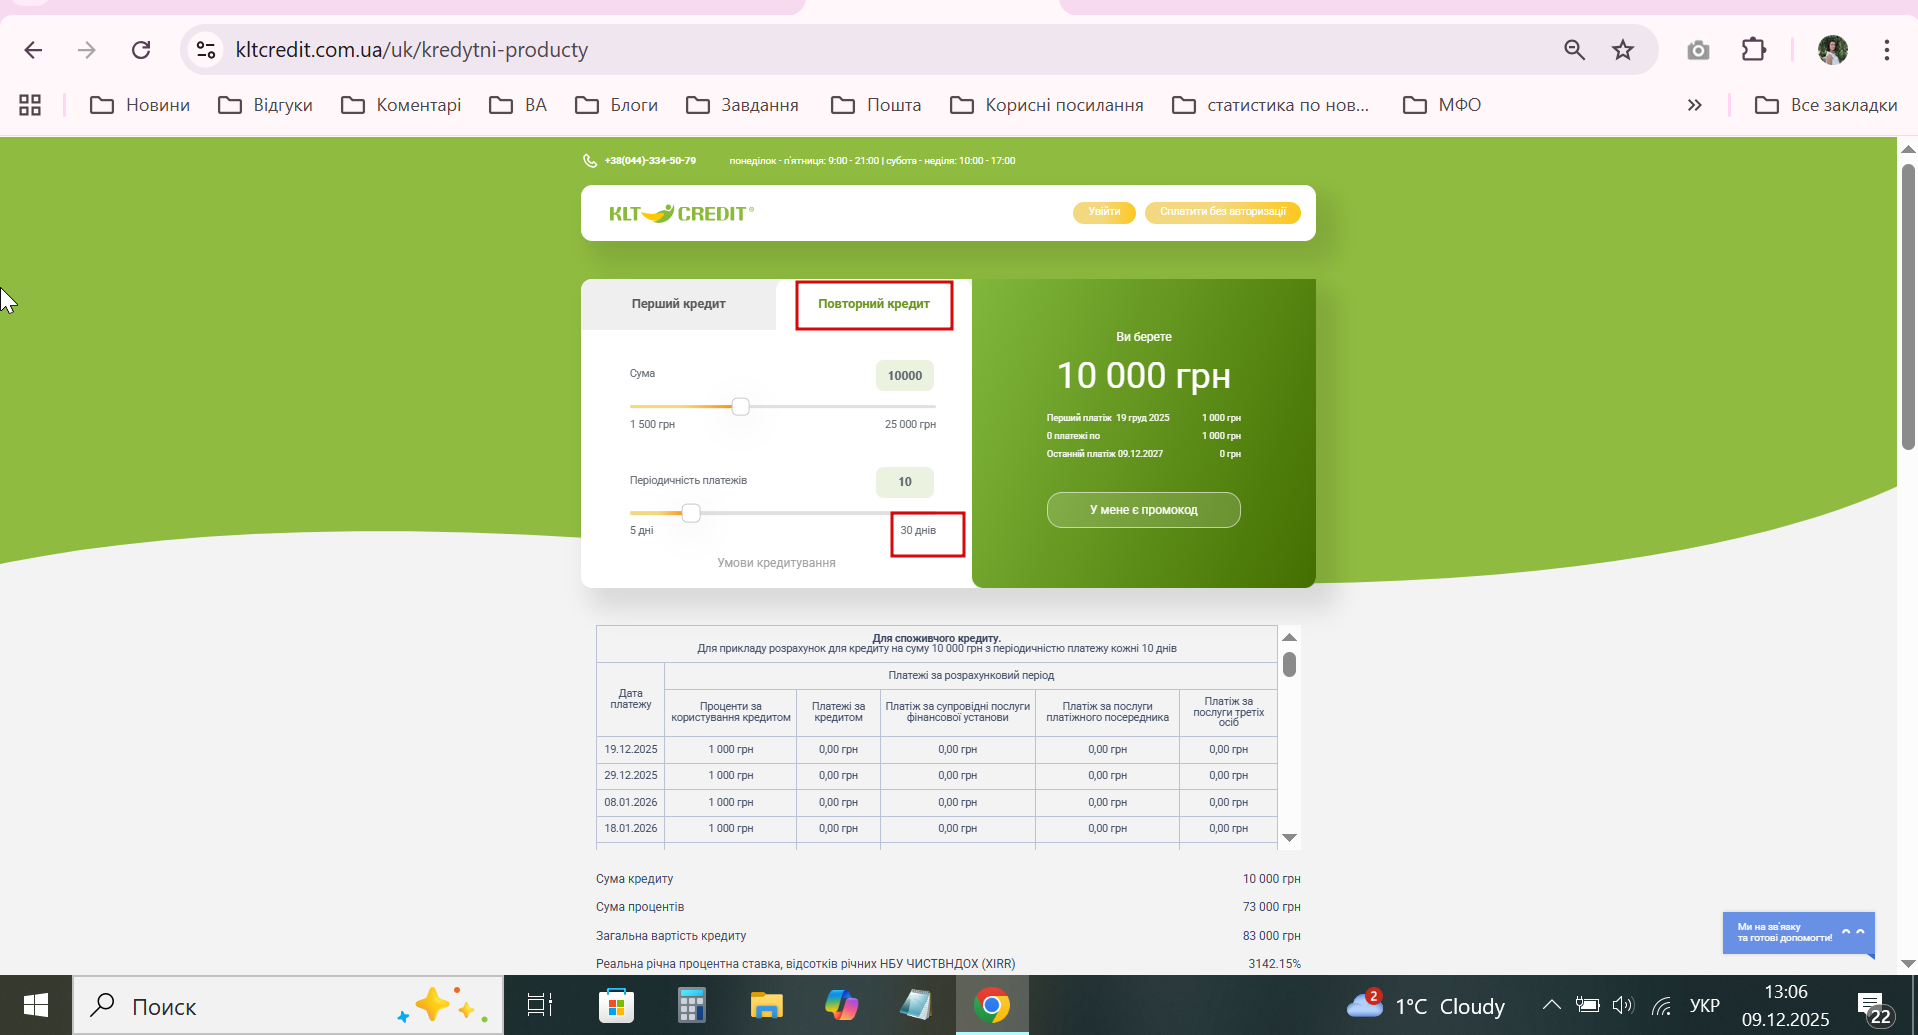Open Task View on the taskbar
Screen dimensions: 1918x1035
click(x=540, y=1005)
